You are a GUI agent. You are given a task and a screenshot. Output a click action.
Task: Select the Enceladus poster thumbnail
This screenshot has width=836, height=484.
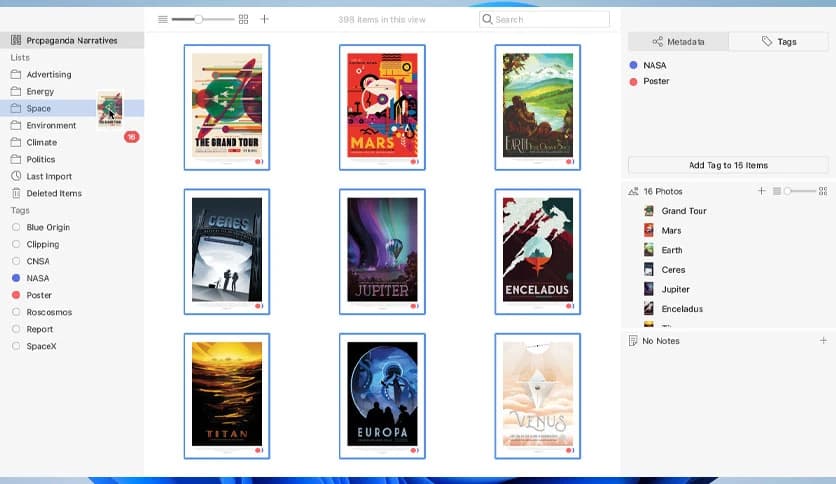pyautogui.click(x=537, y=252)
